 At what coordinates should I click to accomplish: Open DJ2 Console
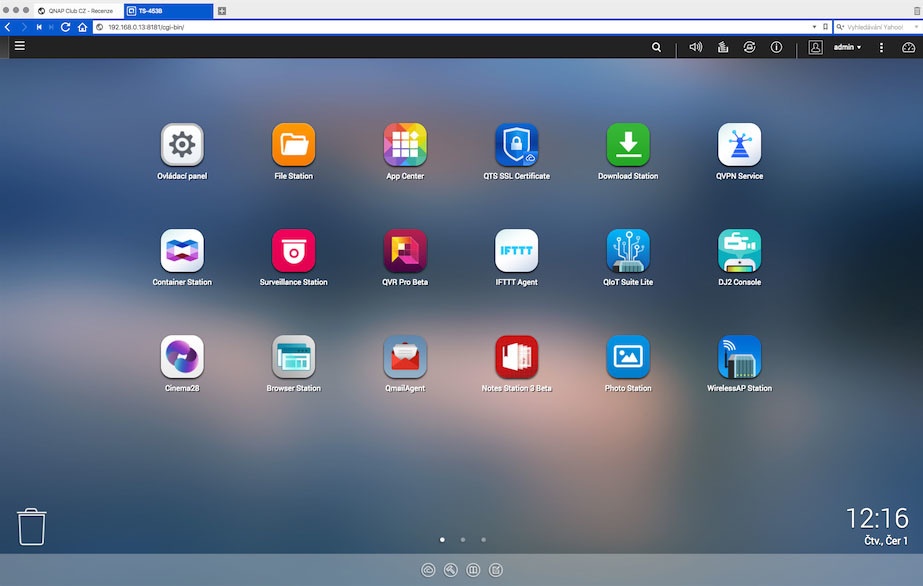click(x=739, y=251)
